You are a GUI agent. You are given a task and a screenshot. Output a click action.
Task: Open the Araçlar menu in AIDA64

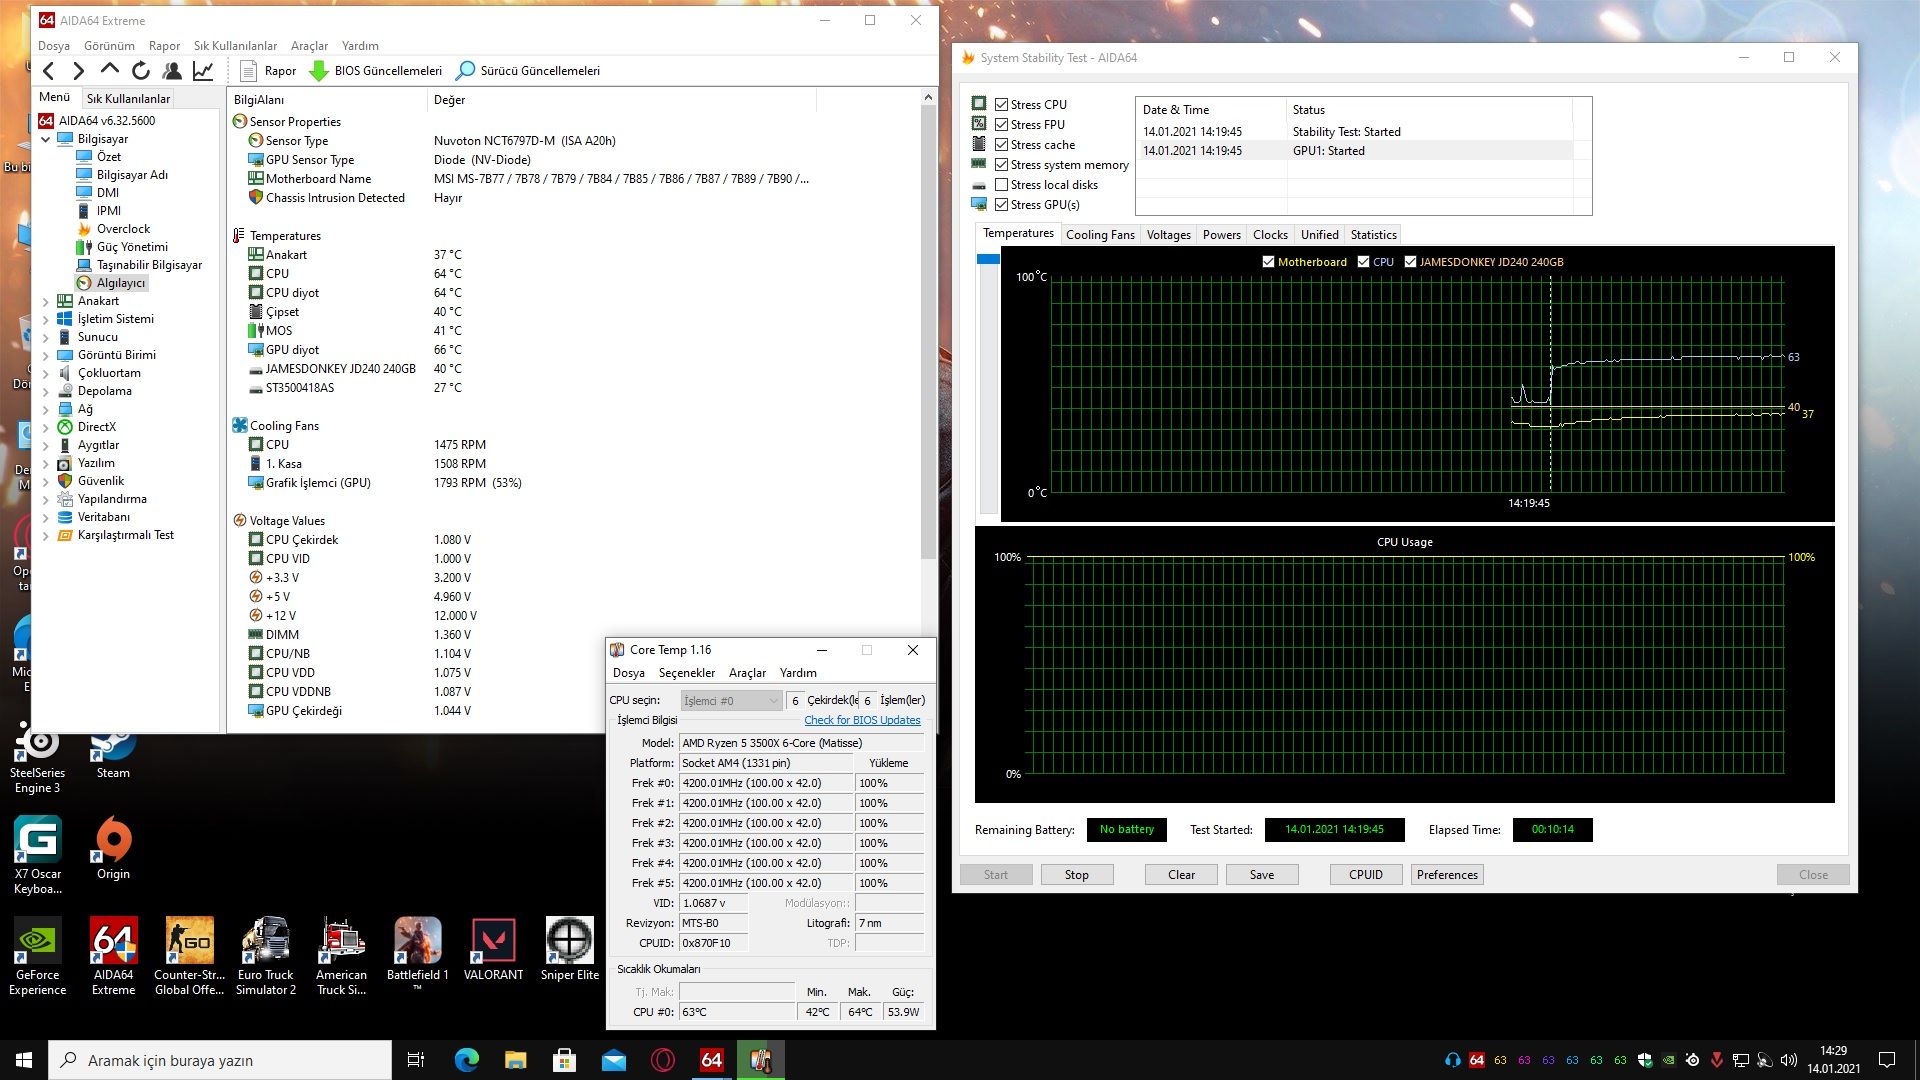point(309,46)
